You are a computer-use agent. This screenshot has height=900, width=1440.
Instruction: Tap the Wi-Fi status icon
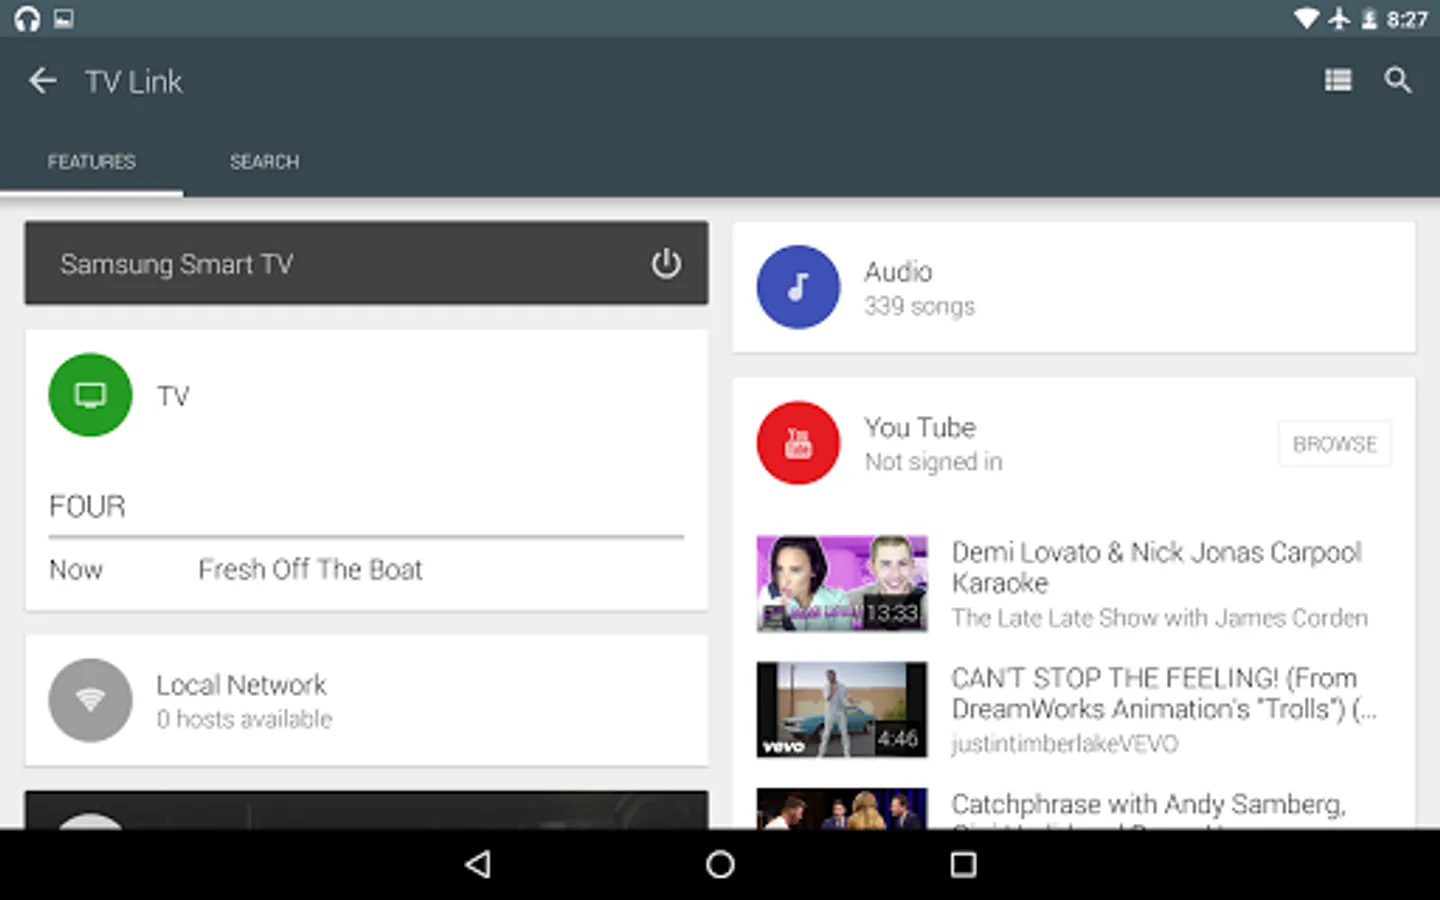pos(1306,19)
